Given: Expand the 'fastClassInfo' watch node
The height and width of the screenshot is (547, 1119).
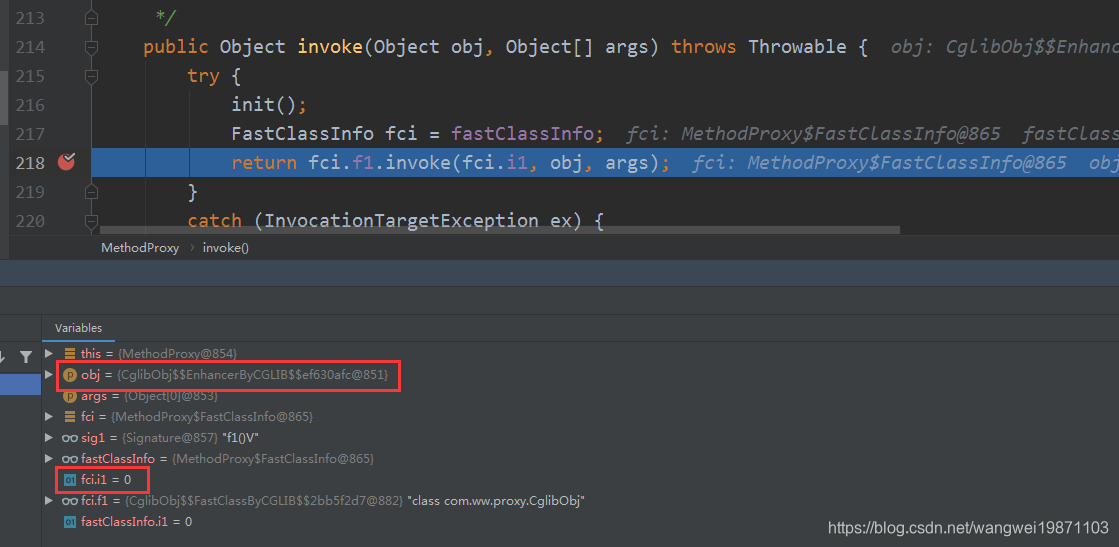Looking at the screenshot, I should (49, 458).
